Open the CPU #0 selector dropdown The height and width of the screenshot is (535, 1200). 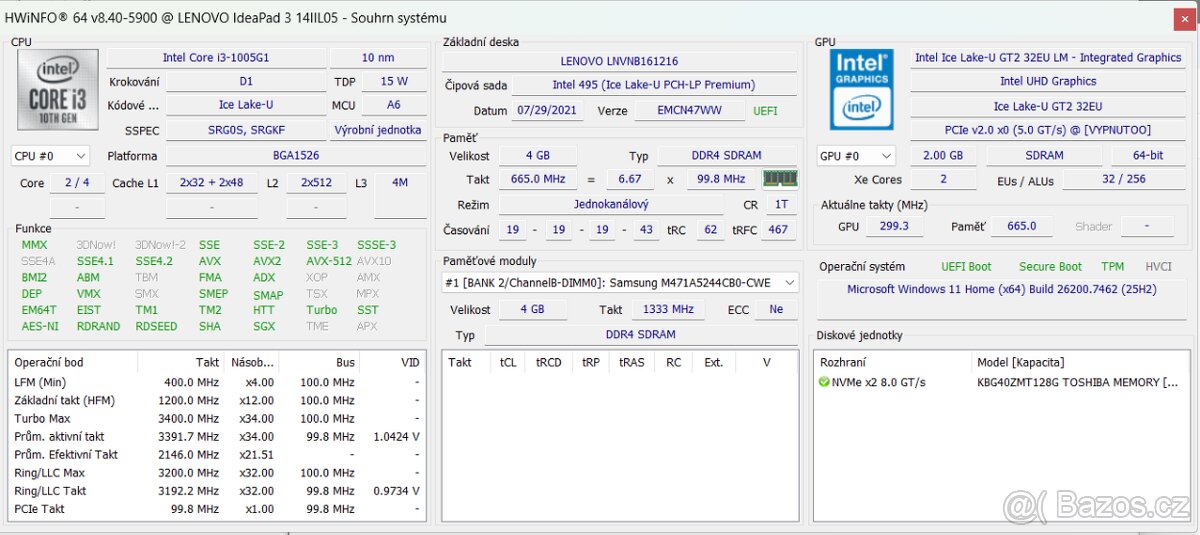tap(50, 156)
